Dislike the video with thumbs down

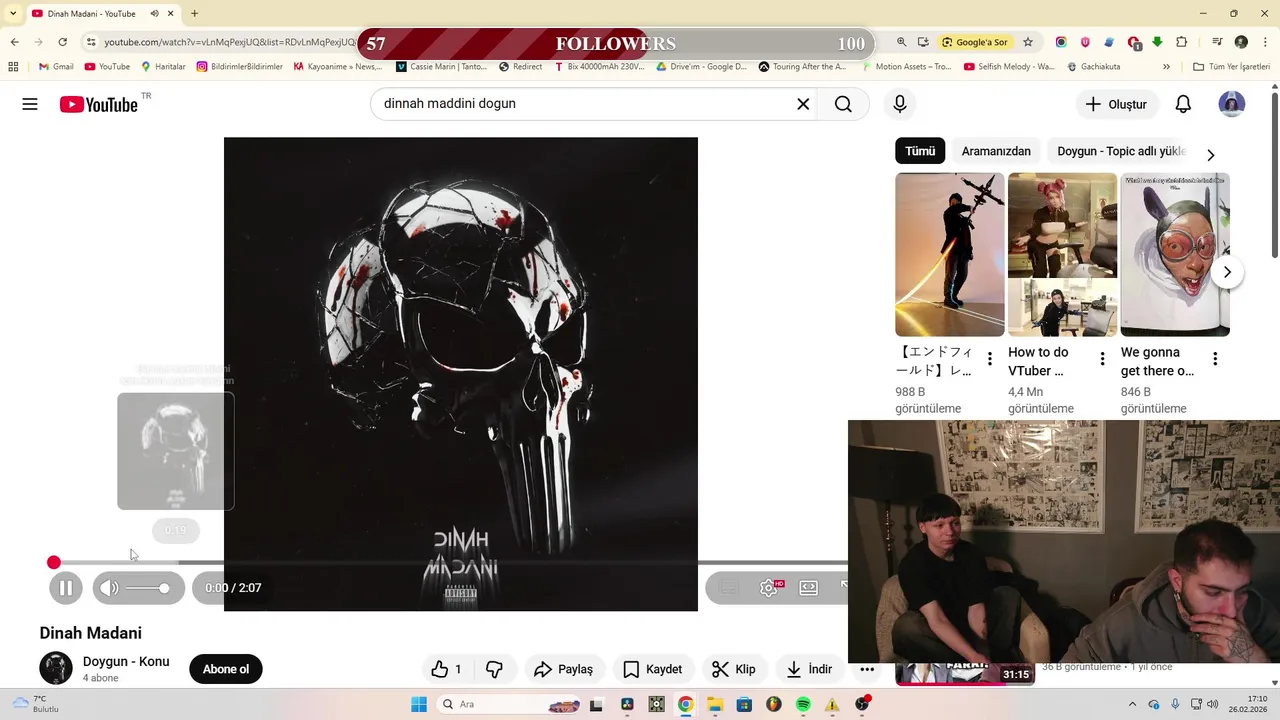click(495, 669)
